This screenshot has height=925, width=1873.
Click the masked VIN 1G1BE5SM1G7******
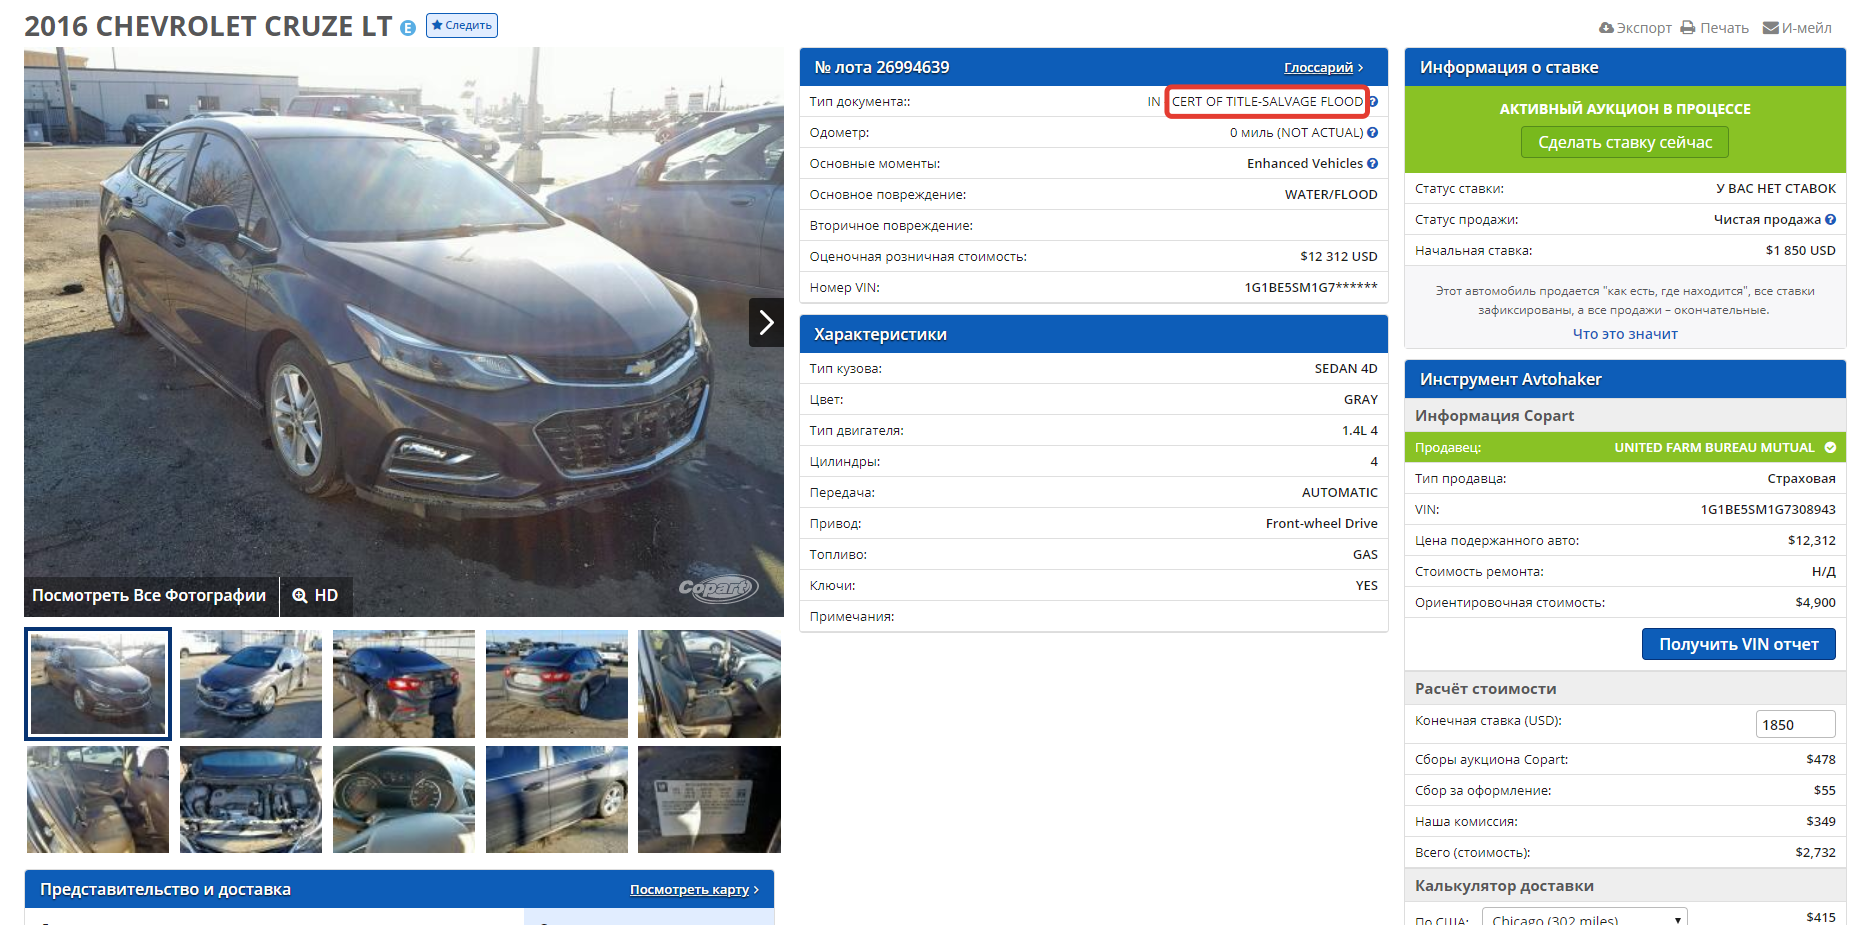[x=1311, y=288]
